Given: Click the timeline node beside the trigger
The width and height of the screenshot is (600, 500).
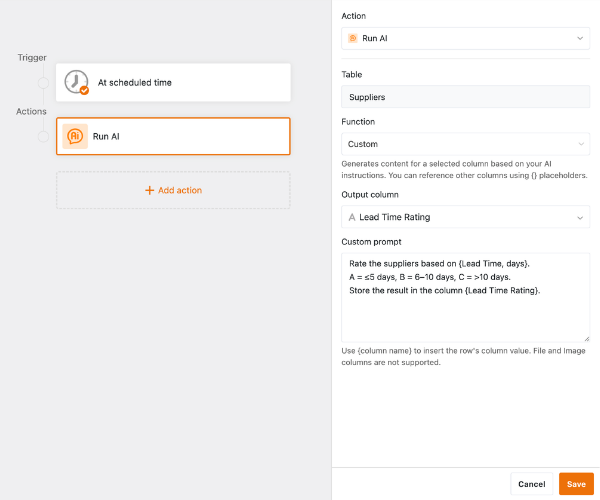Looking at the screenshot, I should point(43,83).
